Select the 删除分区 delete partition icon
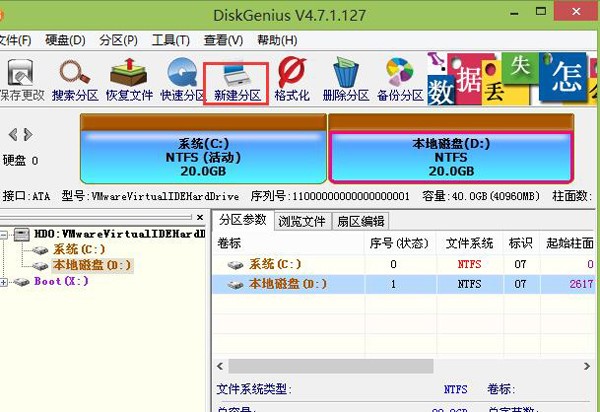This screenshot has width=600, height=412. (346, 80)
